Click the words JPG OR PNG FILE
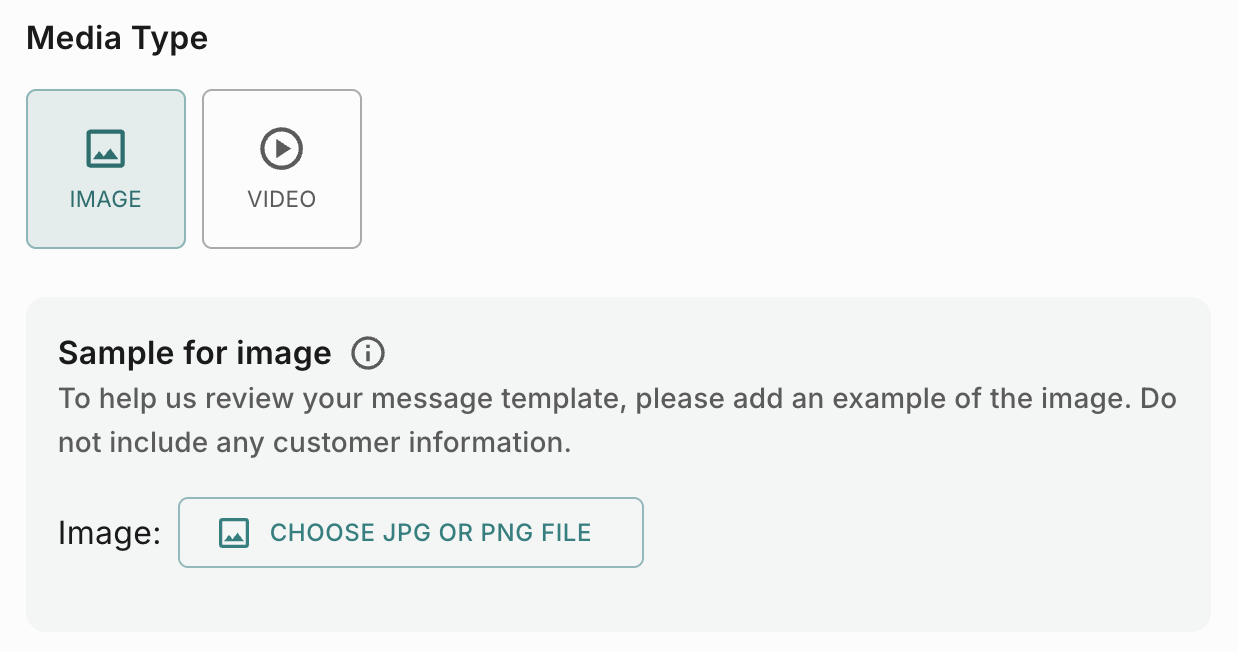Viewport: 1238px width, 652px height. click(486, 533)
